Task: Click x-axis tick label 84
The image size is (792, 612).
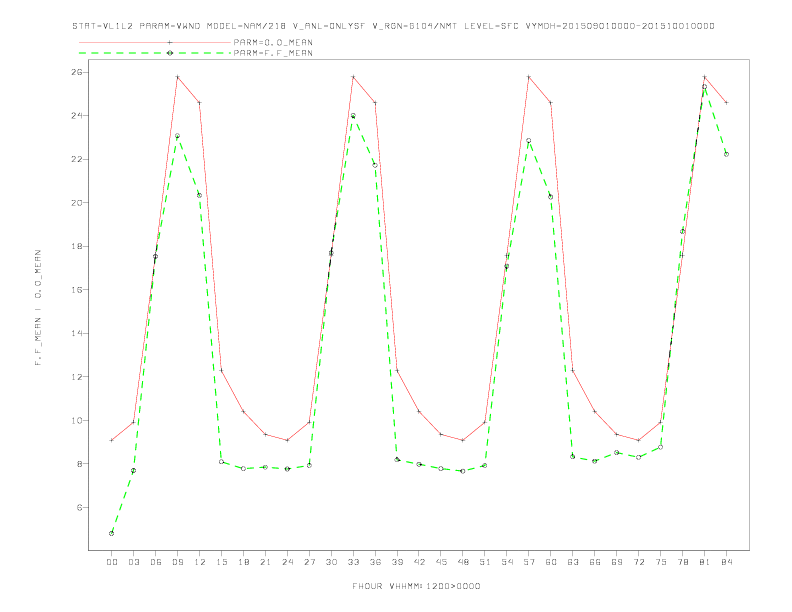Action: pos(726,562)
